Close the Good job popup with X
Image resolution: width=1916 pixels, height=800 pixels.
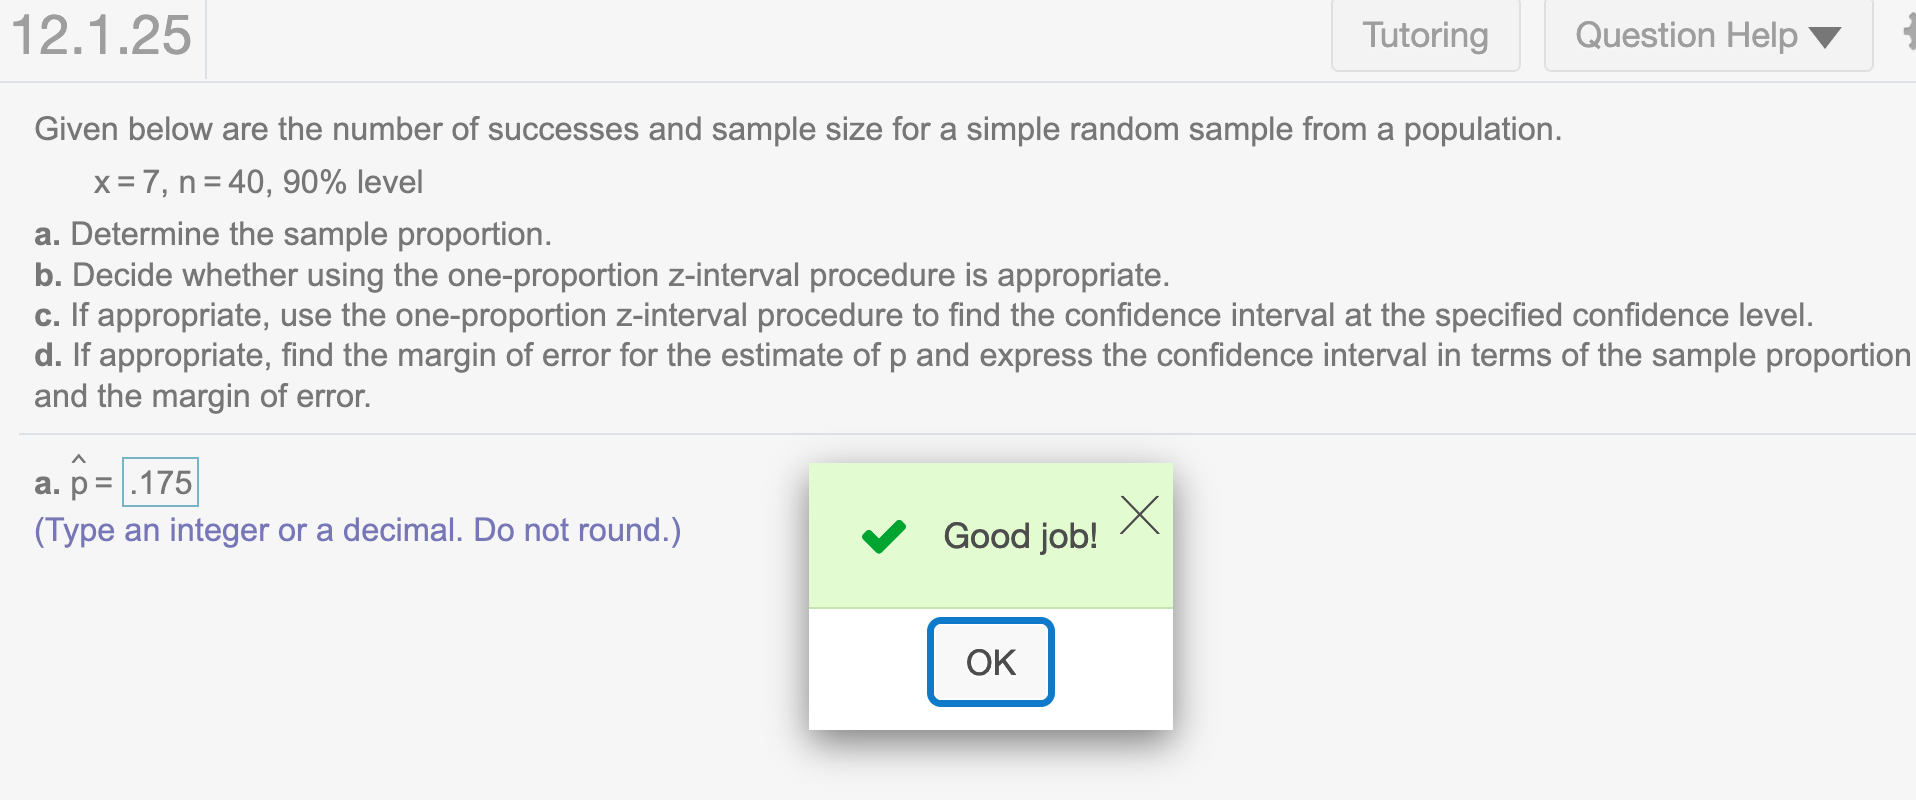click(x=1139, y=516)
